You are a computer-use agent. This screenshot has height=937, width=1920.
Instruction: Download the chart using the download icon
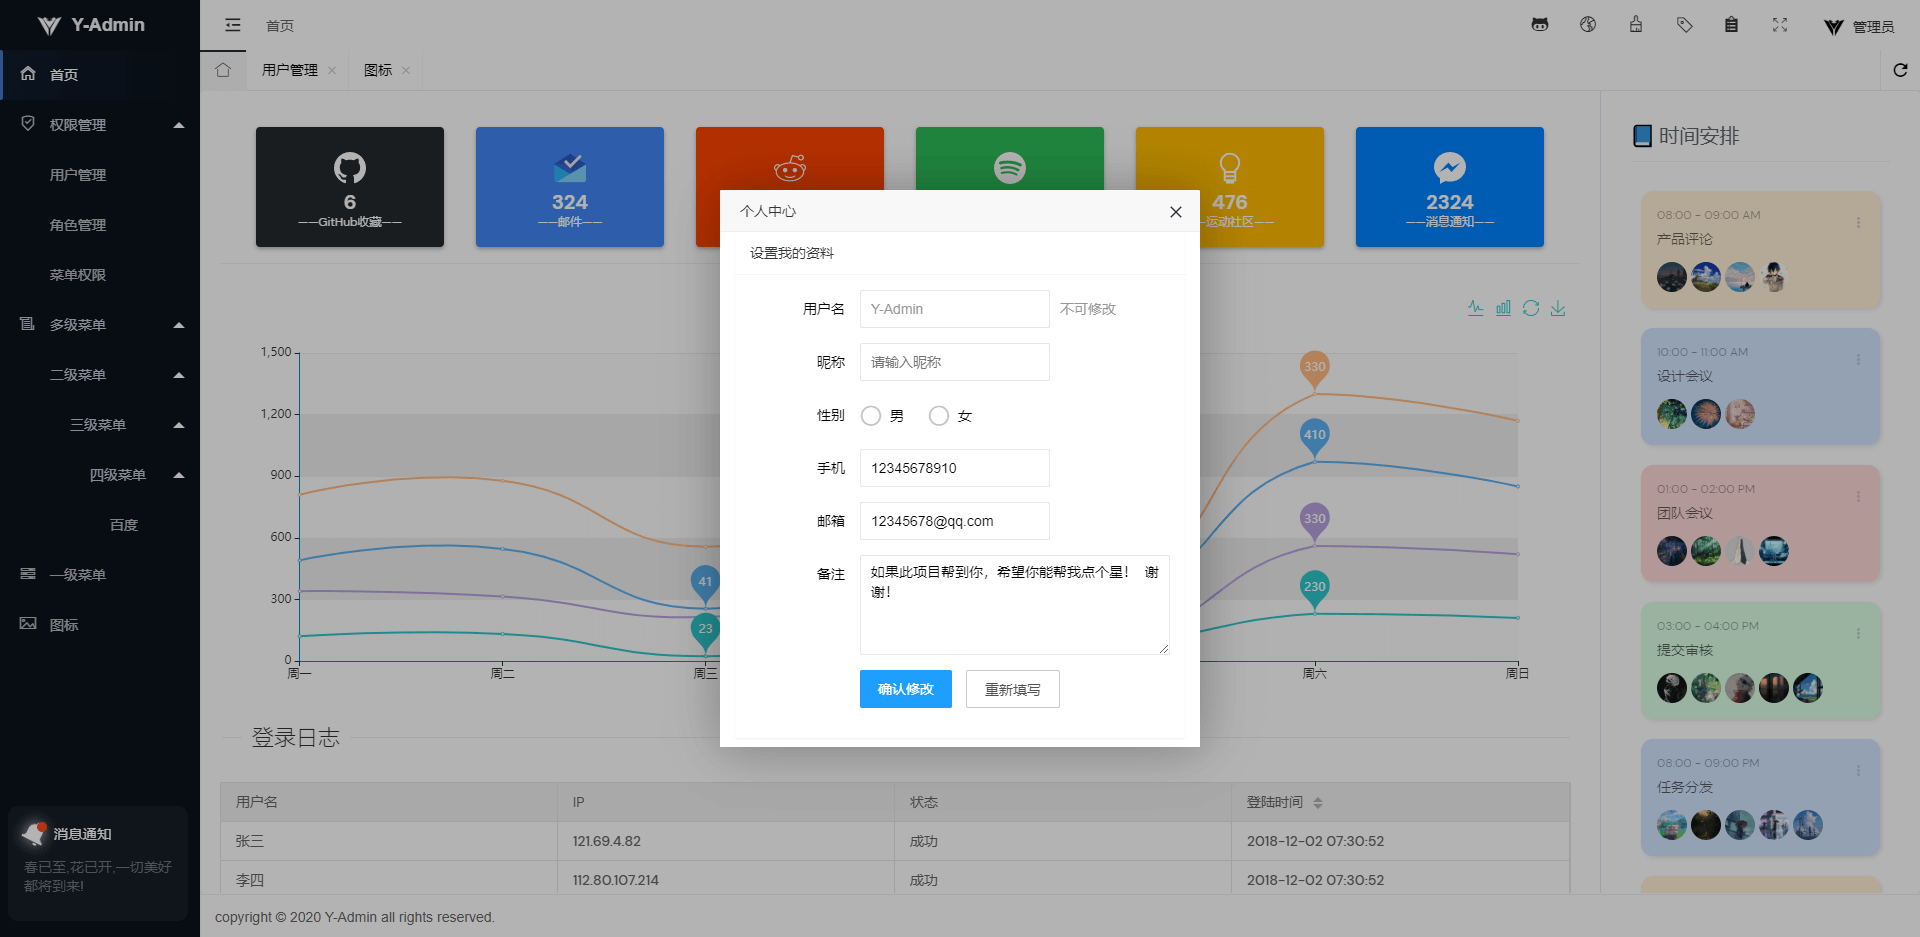click(x=1558, y=308)
